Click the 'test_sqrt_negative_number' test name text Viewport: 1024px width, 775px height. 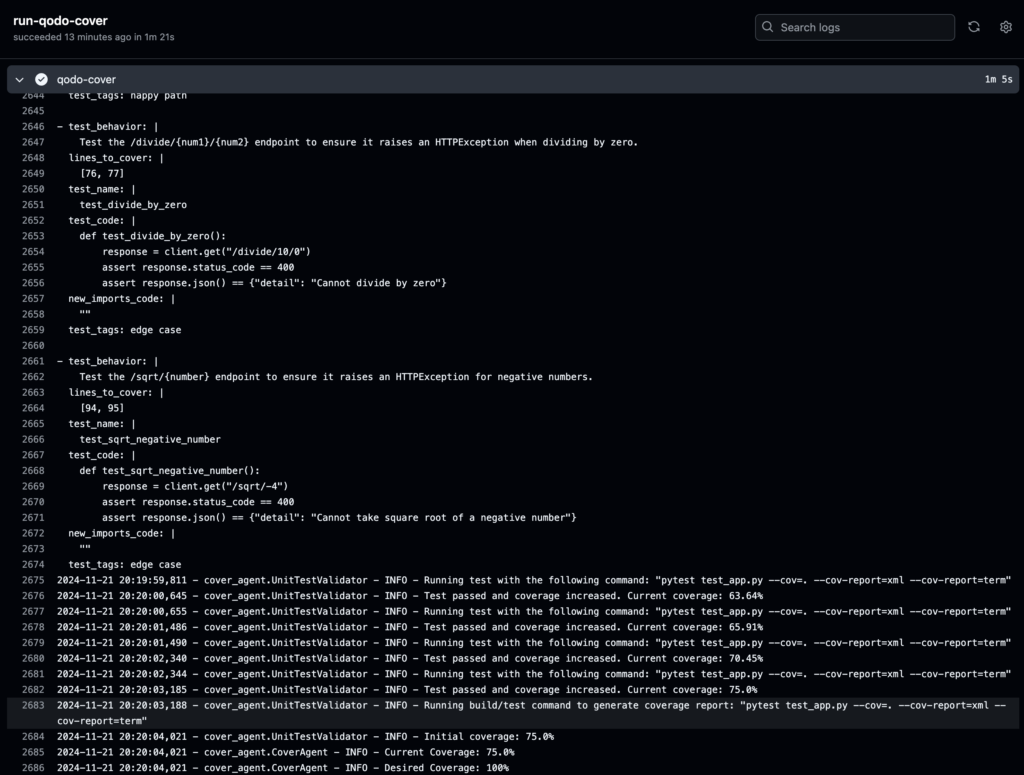click(x=150, y=439)
